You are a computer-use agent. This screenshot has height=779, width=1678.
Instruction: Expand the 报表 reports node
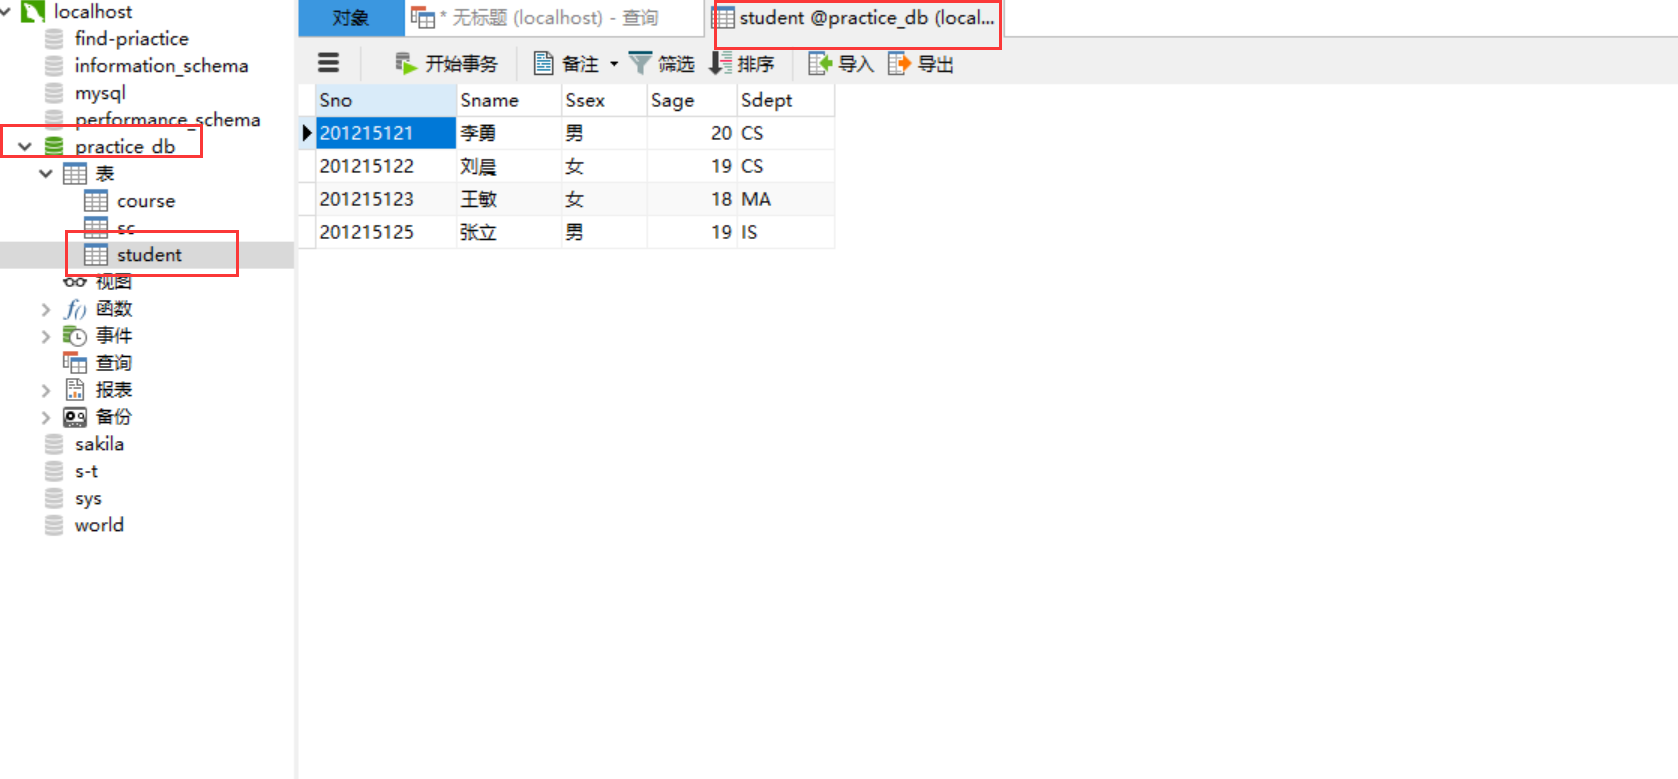46,390
